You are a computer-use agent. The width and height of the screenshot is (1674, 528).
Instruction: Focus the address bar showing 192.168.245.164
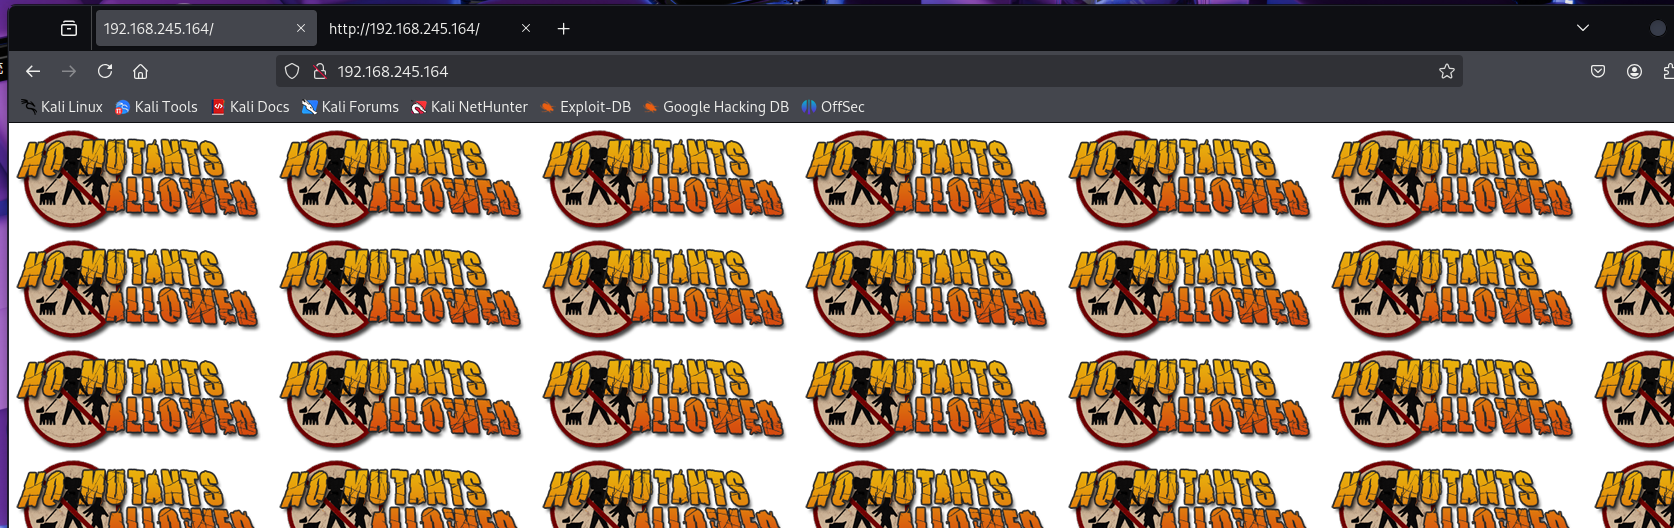(x=869, y=71)
